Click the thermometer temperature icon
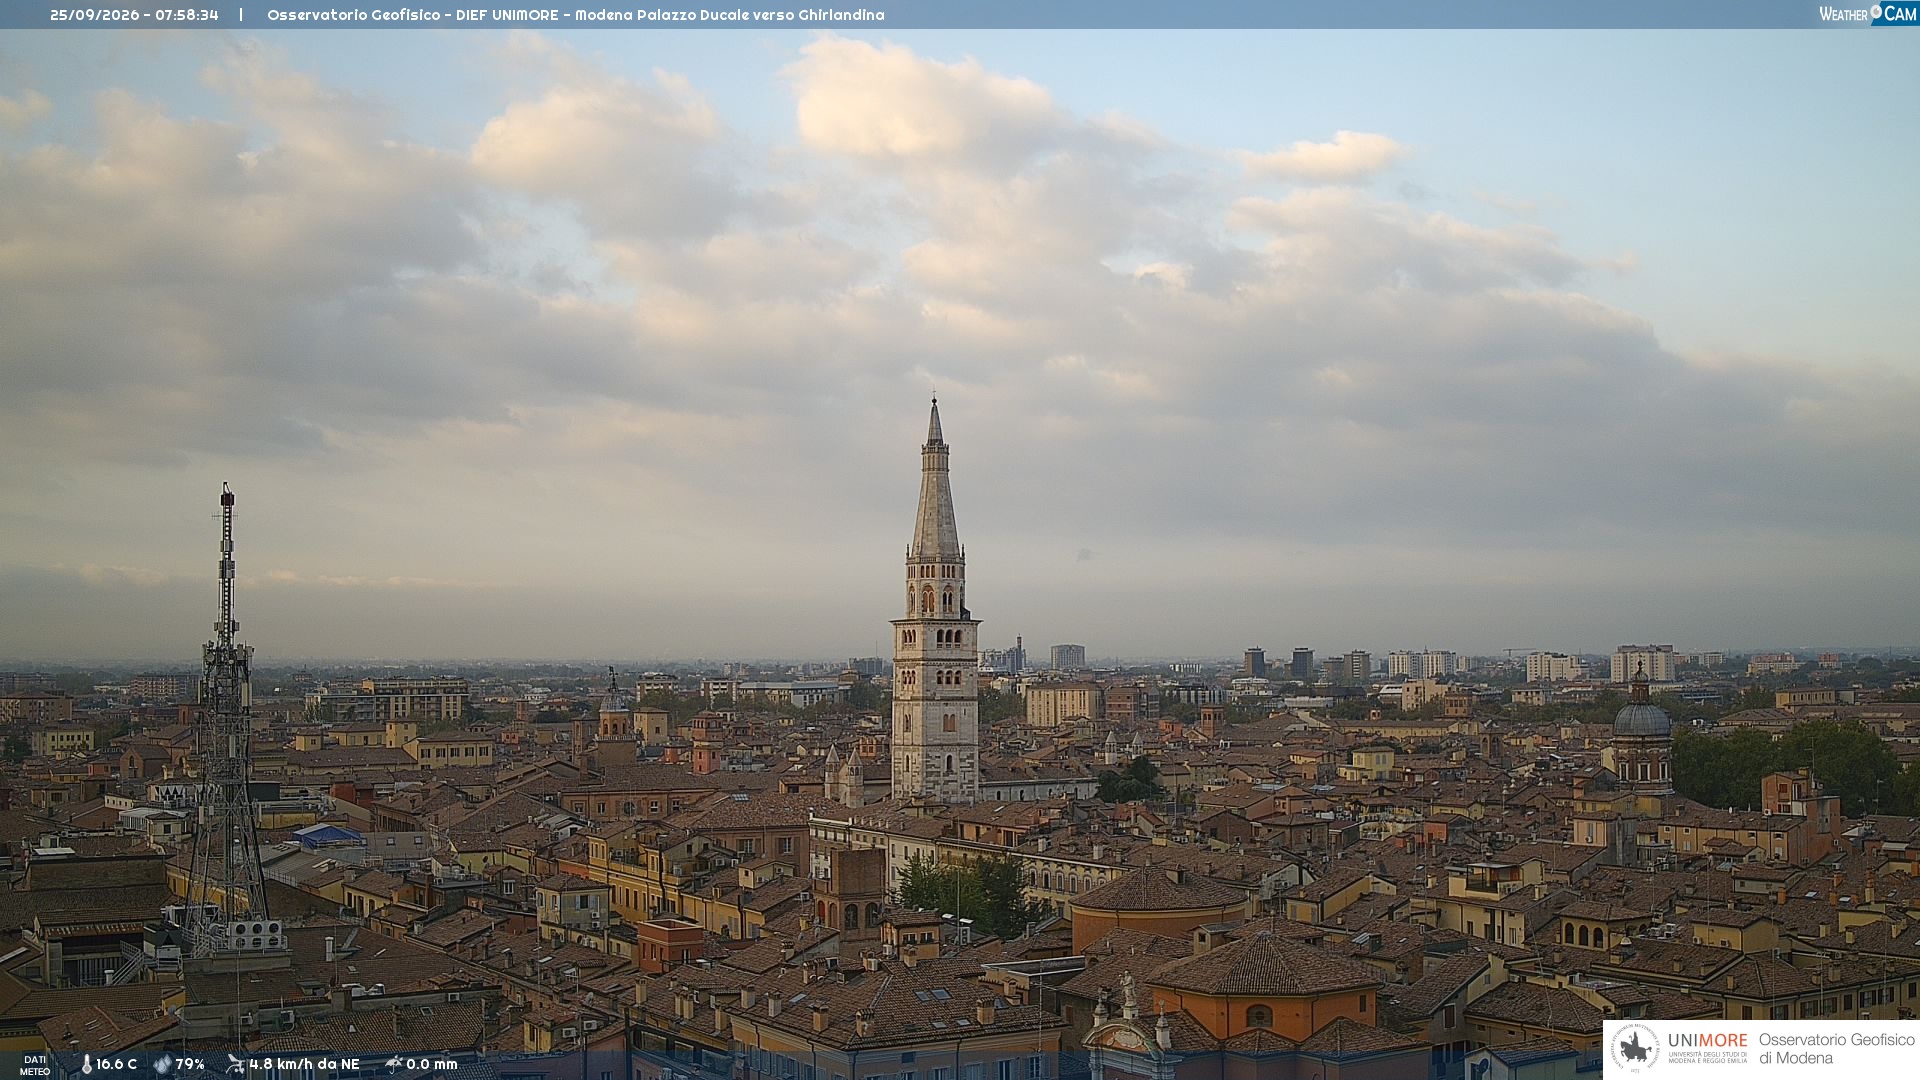Screen dimensions: 1920x1080 pos(86,1064)
